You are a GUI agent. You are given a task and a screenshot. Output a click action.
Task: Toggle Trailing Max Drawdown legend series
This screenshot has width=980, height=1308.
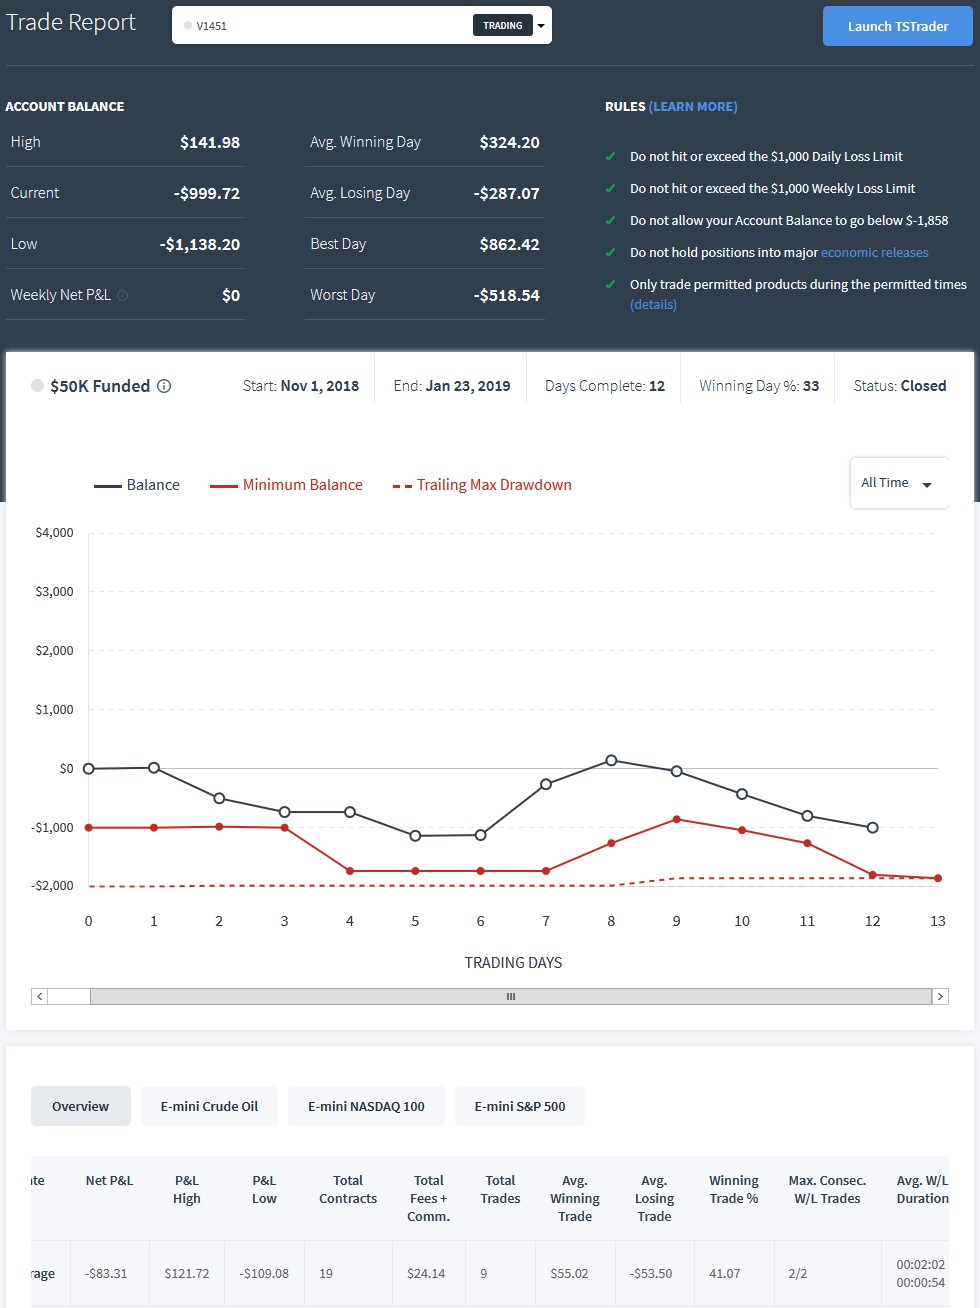point(482,485)
